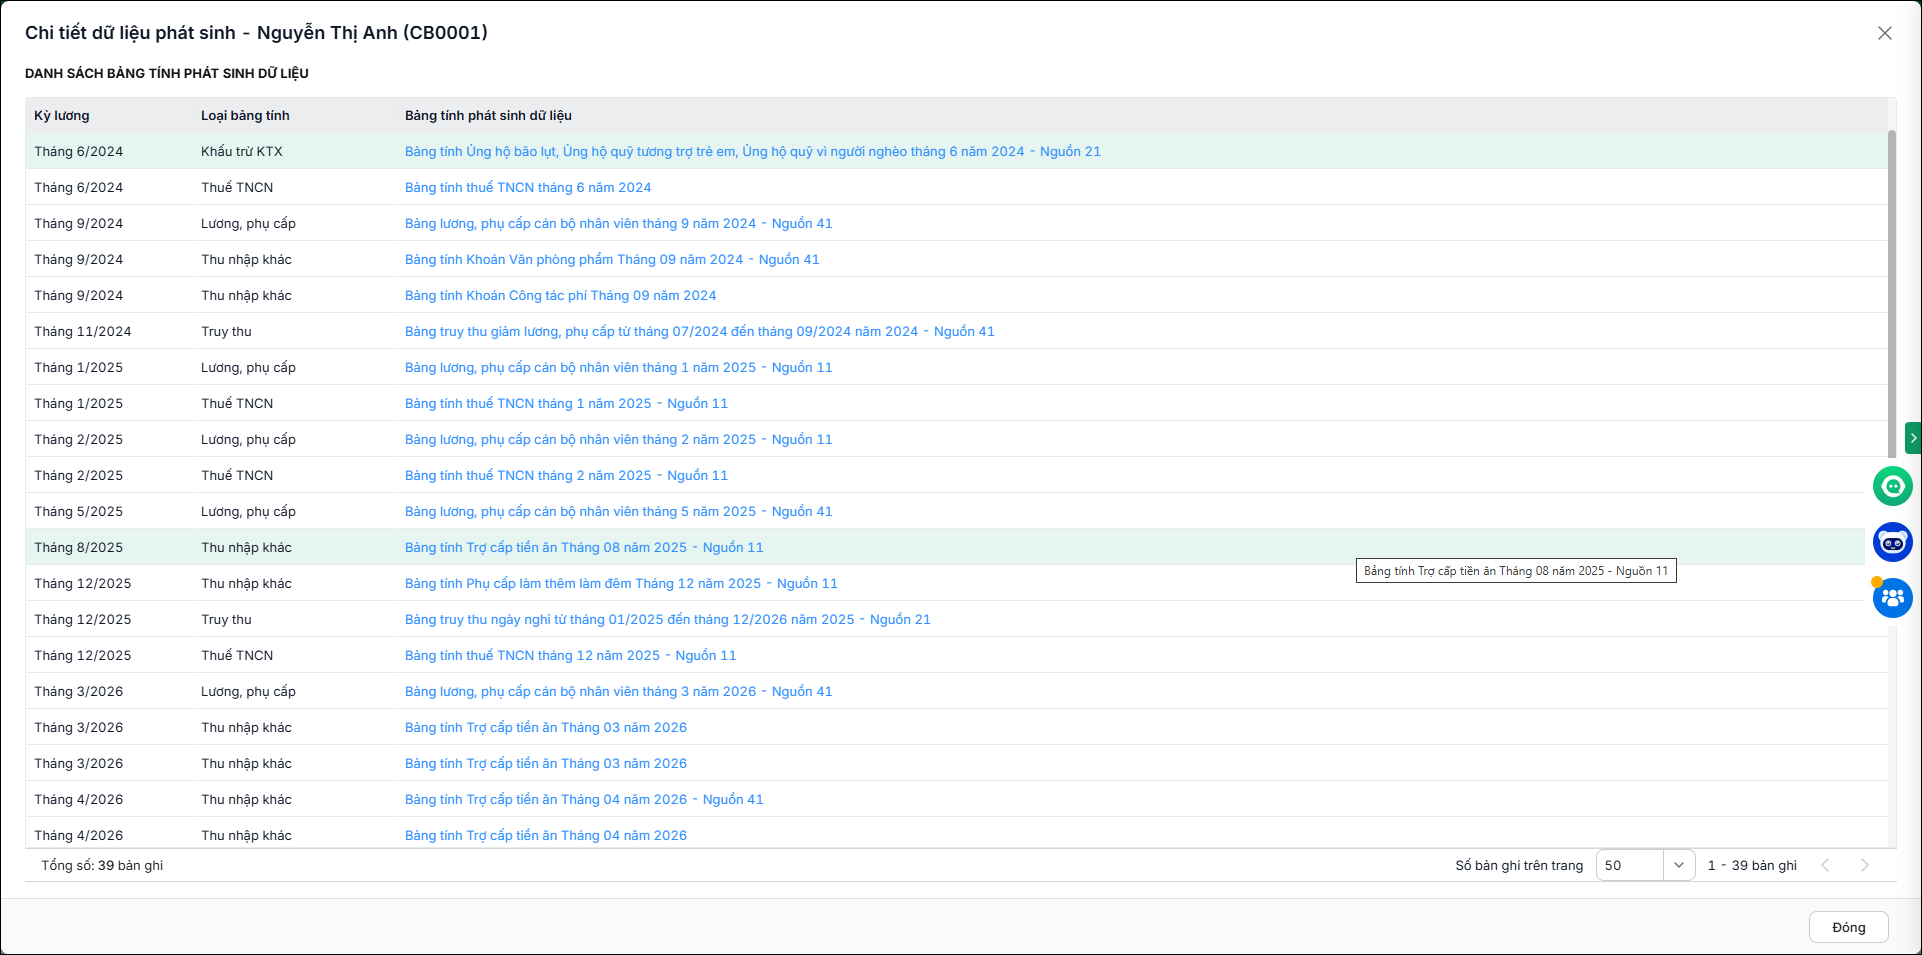The image size is (1922, 955).
Task: Close the dialog with the X icon
Action: click(x=1884, y=33)
